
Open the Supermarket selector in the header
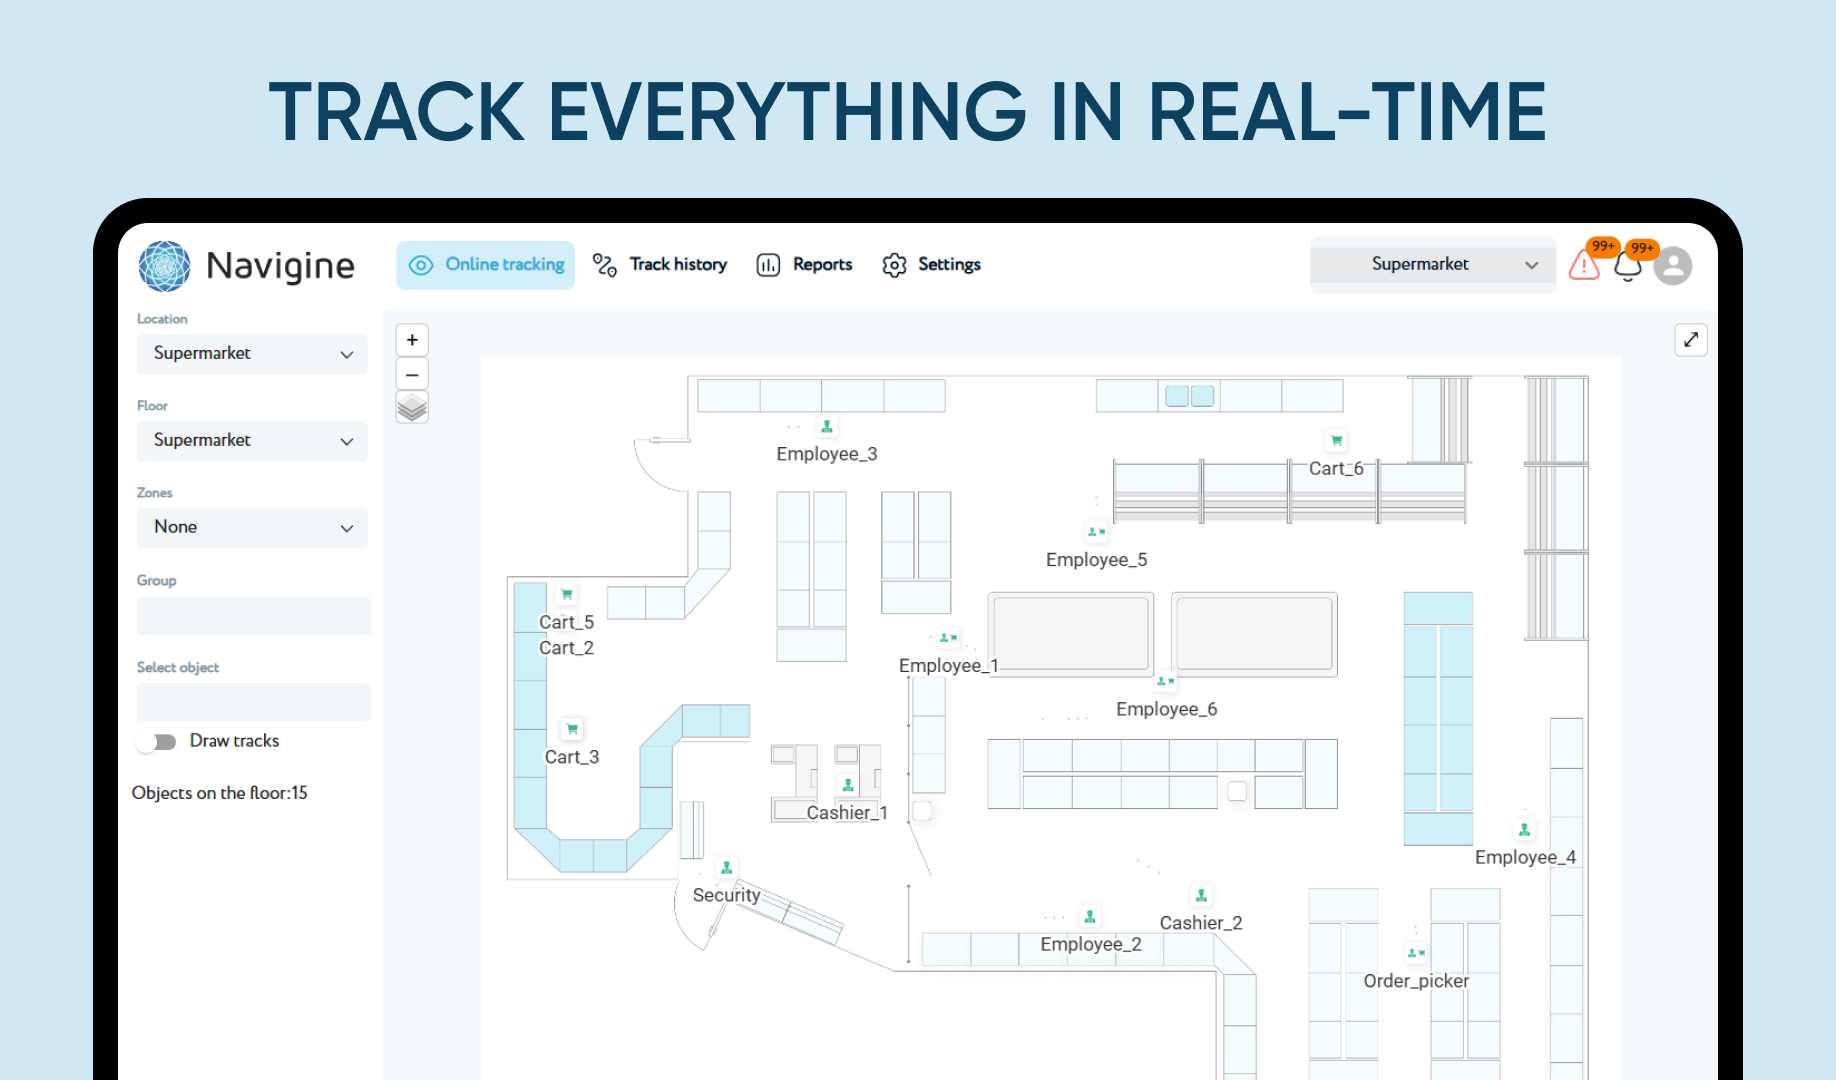(x=1432, y=264)
